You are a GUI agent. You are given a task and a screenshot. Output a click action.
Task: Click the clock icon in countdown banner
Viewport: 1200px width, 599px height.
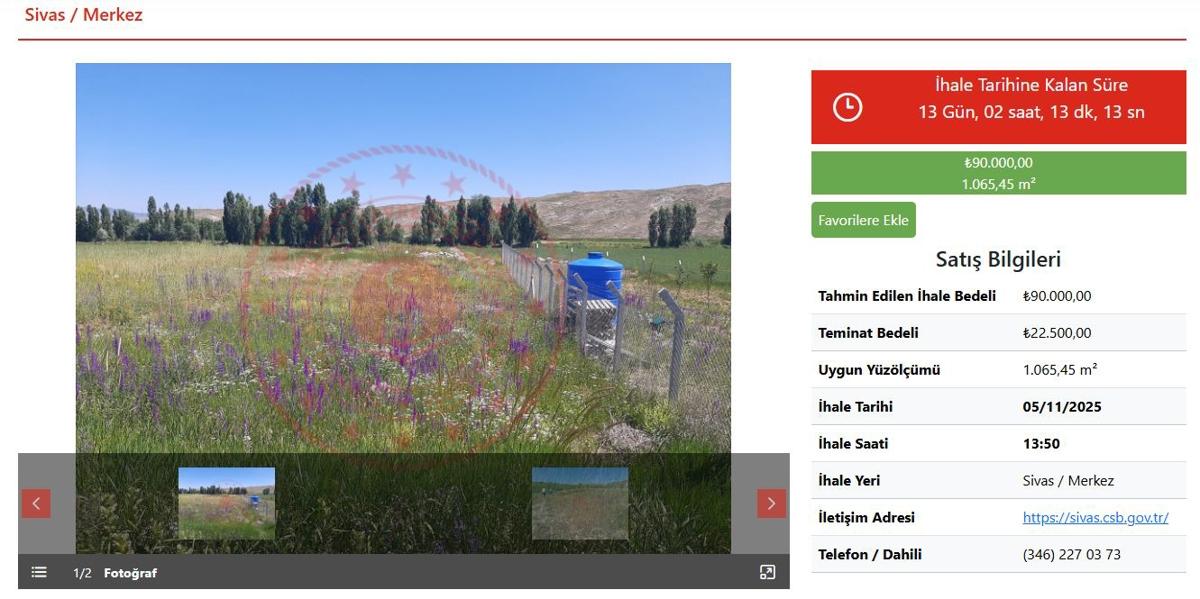847,107
